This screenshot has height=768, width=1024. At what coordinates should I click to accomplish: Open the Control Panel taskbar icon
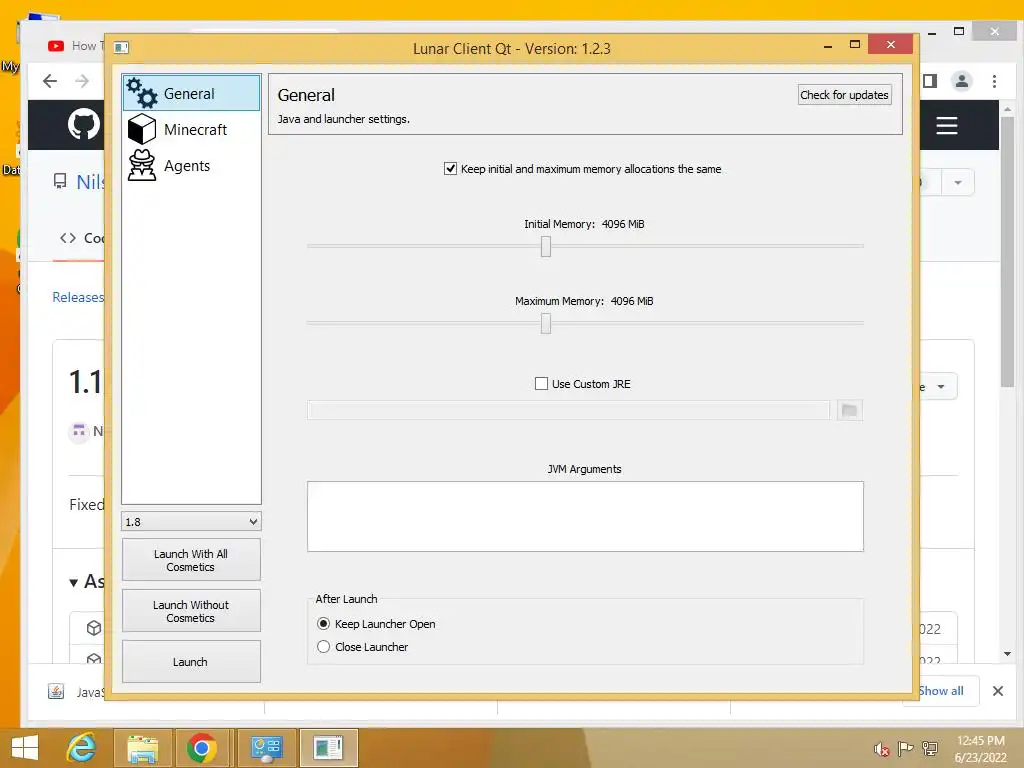point(266,748)
